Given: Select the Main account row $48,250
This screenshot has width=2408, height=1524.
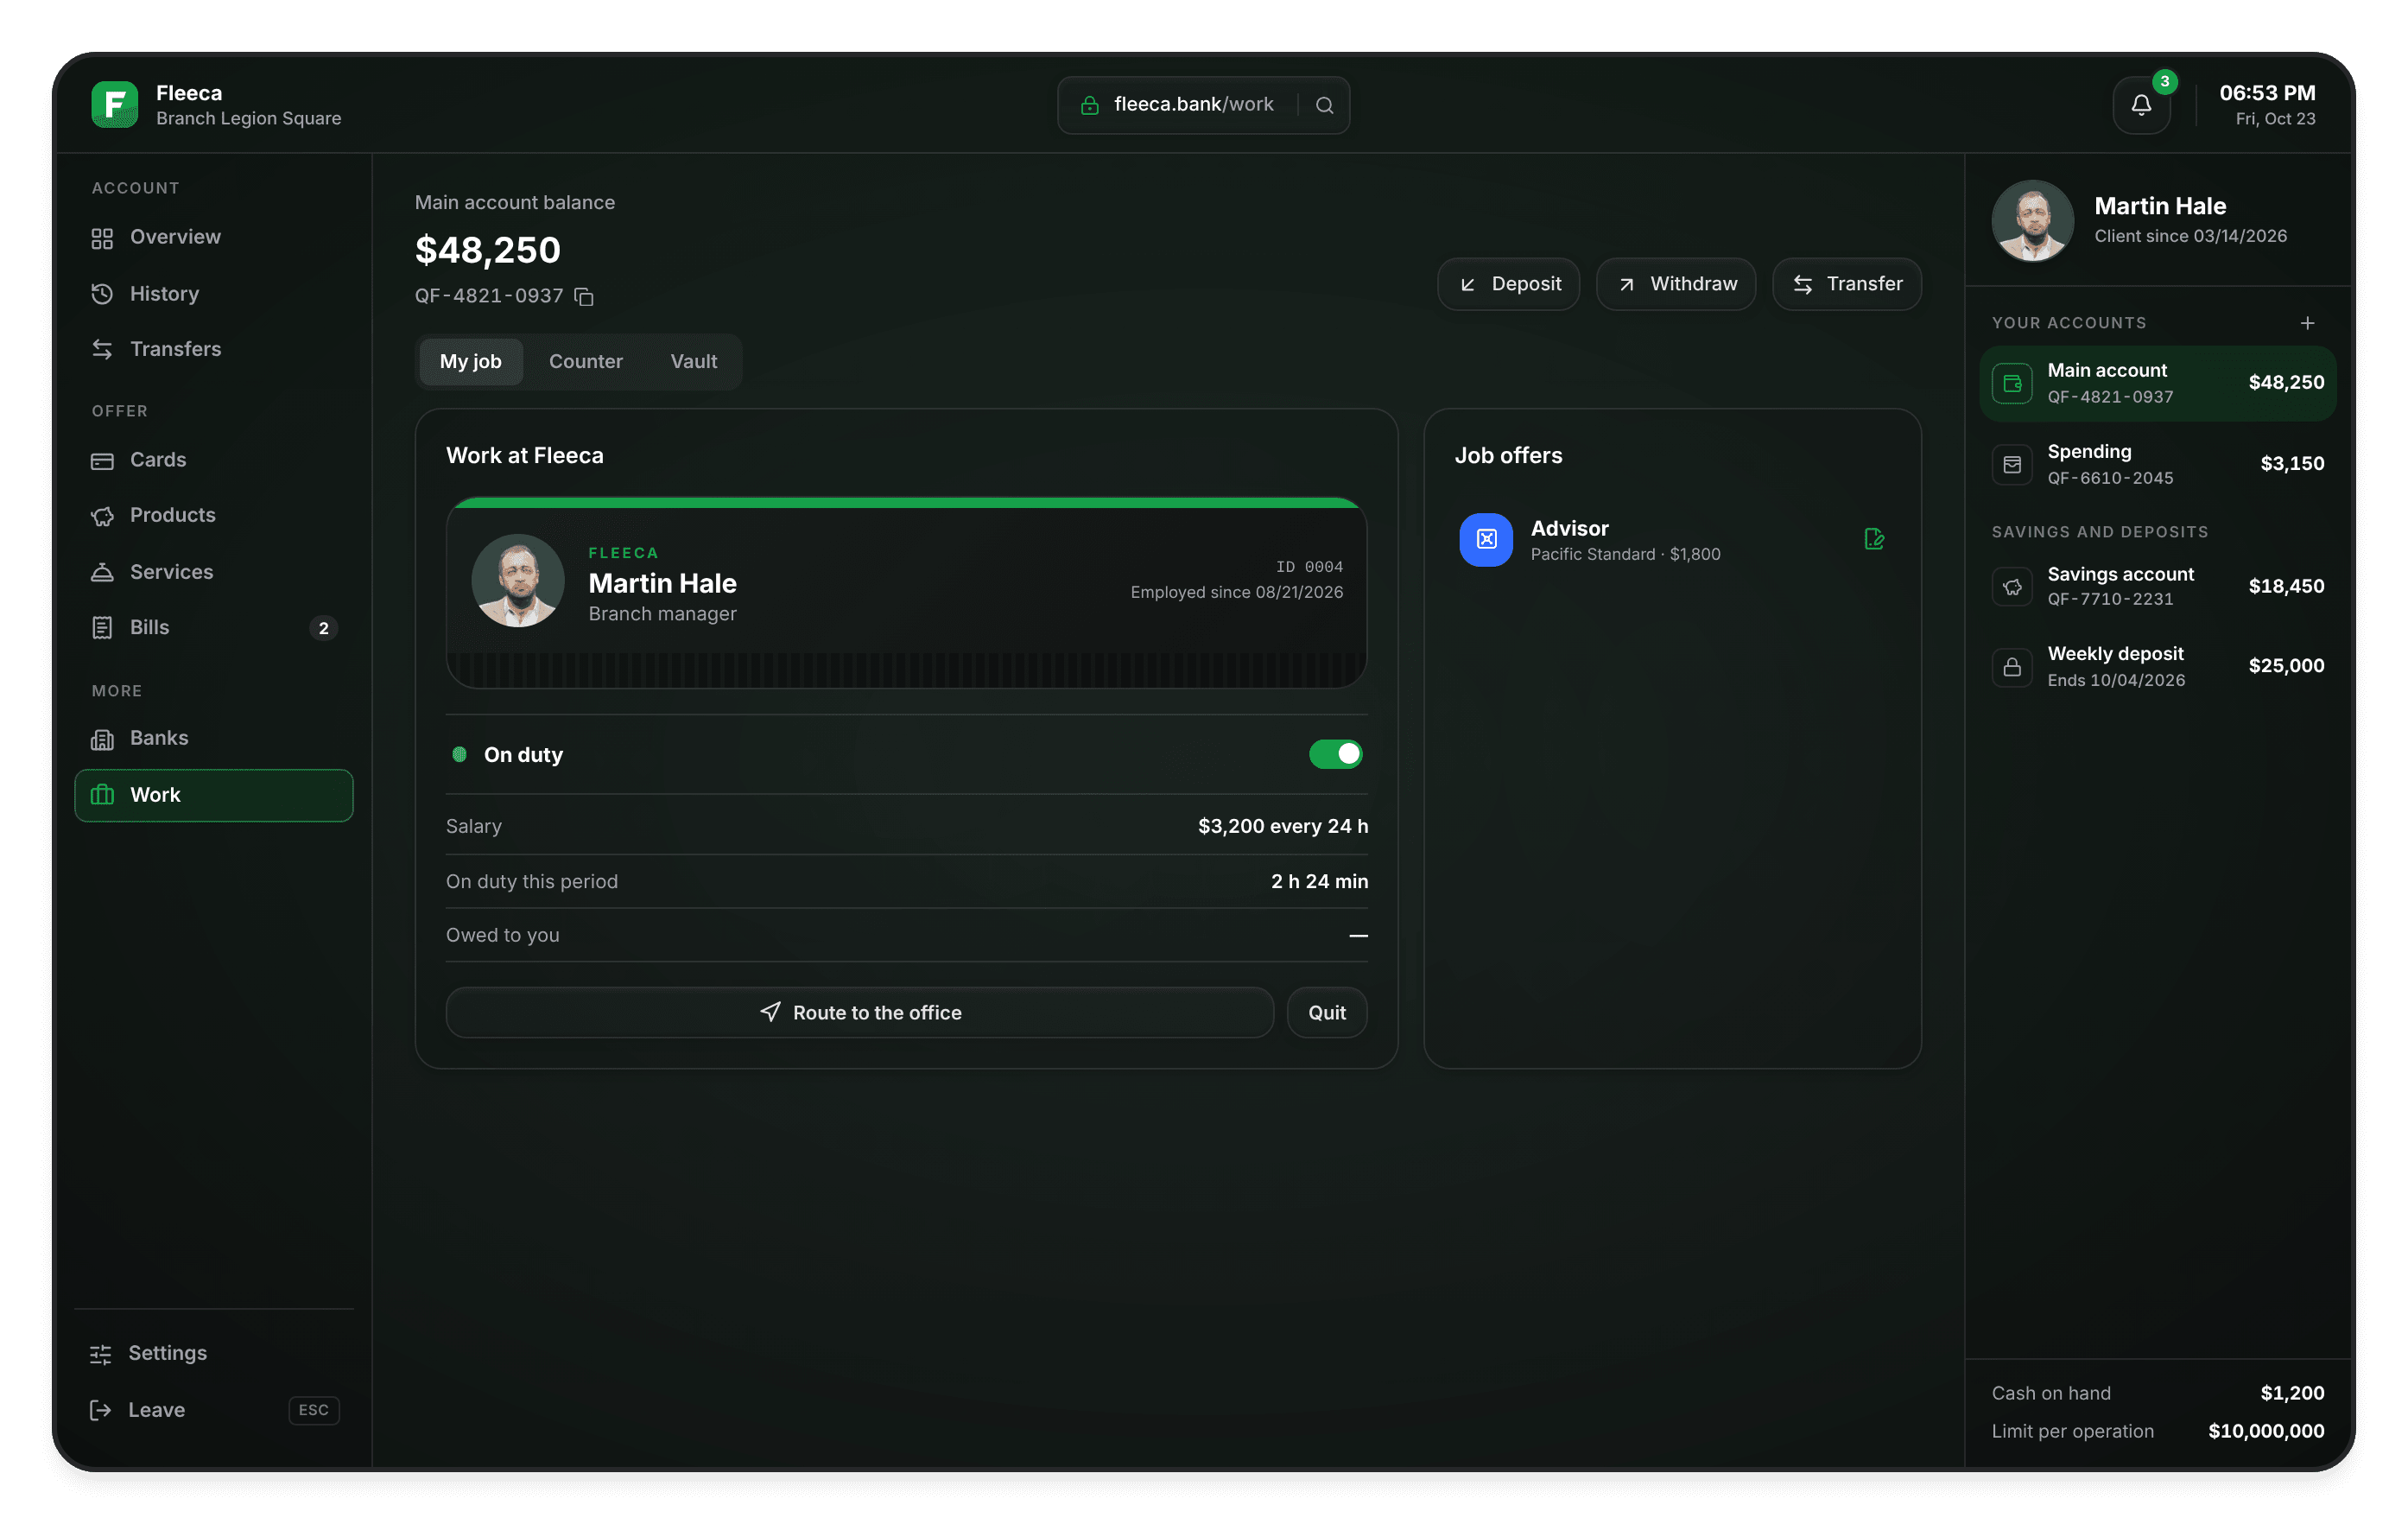Looking at the screenshot, I should tap(2157, 384).
